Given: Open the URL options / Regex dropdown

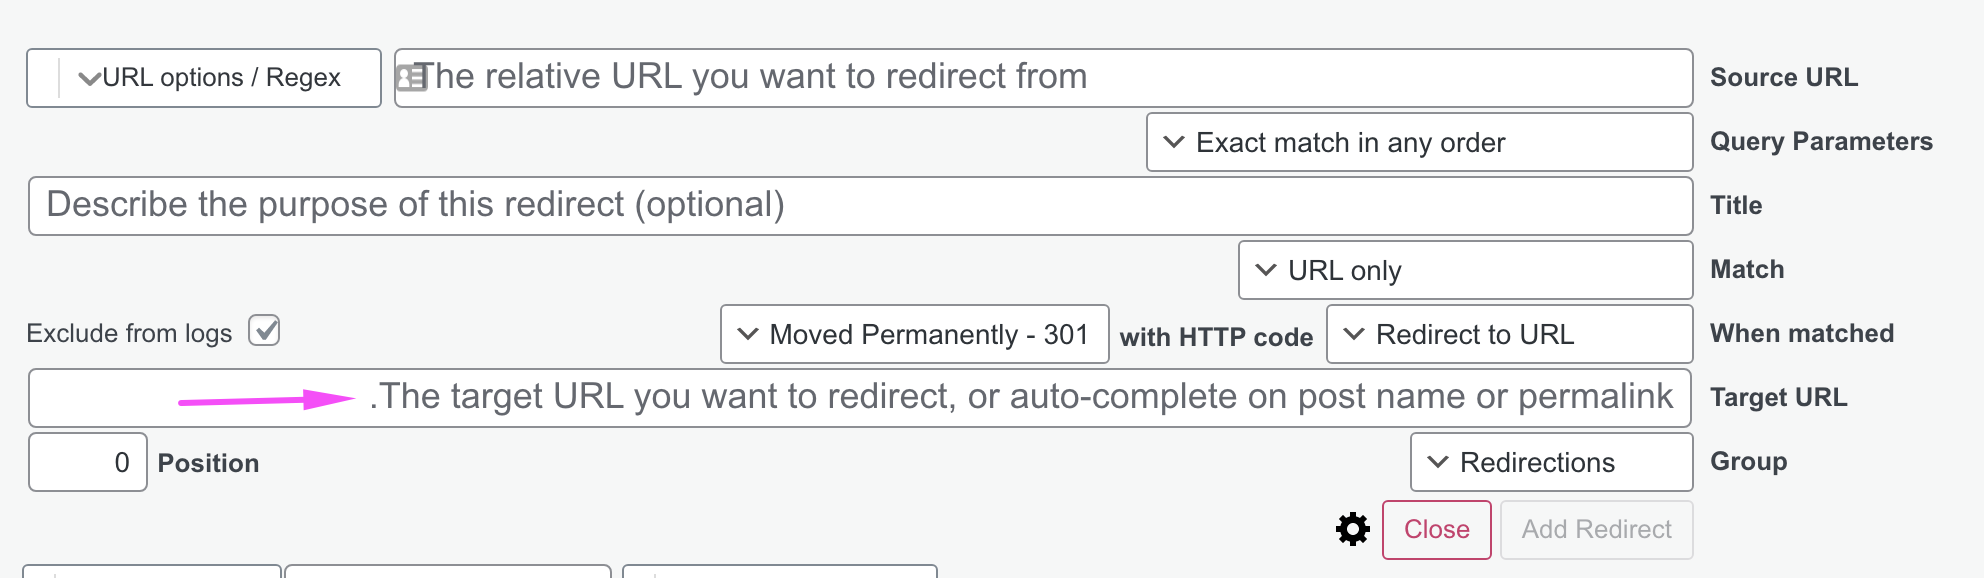Looking at the screenshot, I should tap(204, 78).
